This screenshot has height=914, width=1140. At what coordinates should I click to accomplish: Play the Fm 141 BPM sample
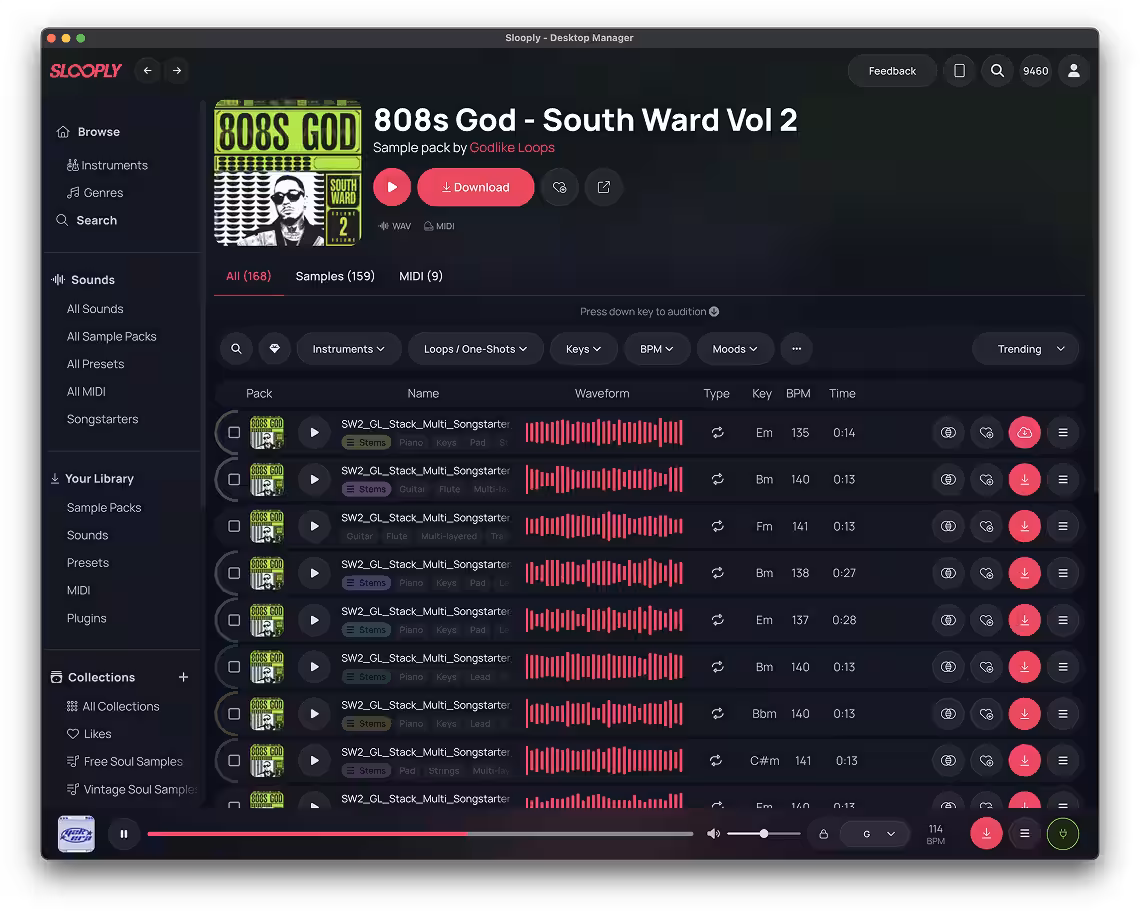314,526
